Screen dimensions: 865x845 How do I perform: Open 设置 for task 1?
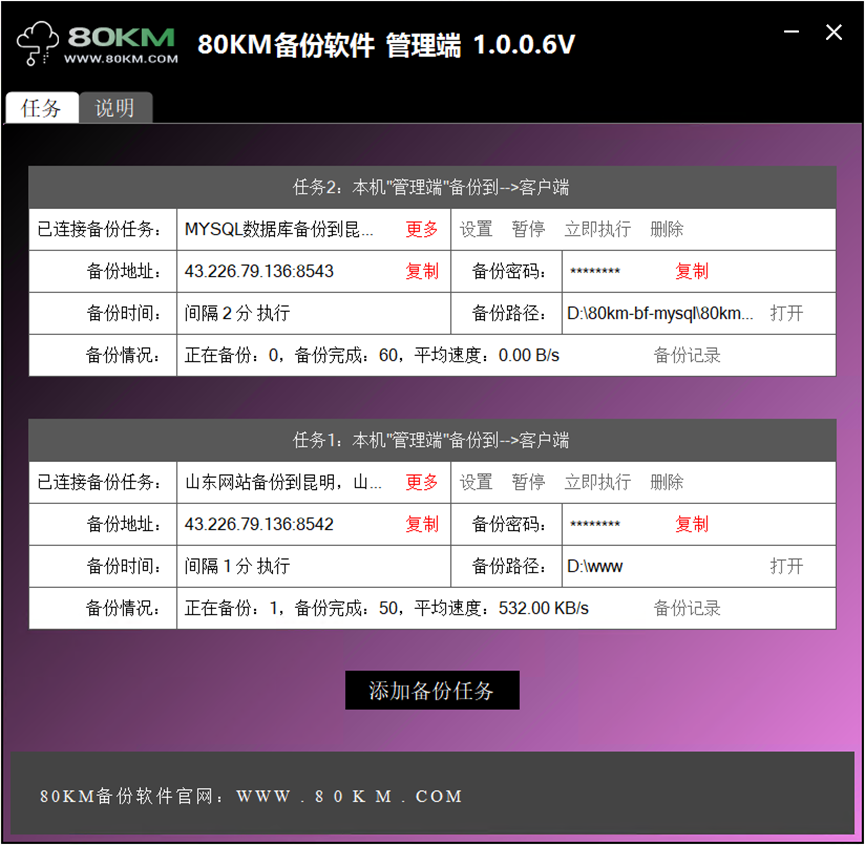(x=476, y=482)
